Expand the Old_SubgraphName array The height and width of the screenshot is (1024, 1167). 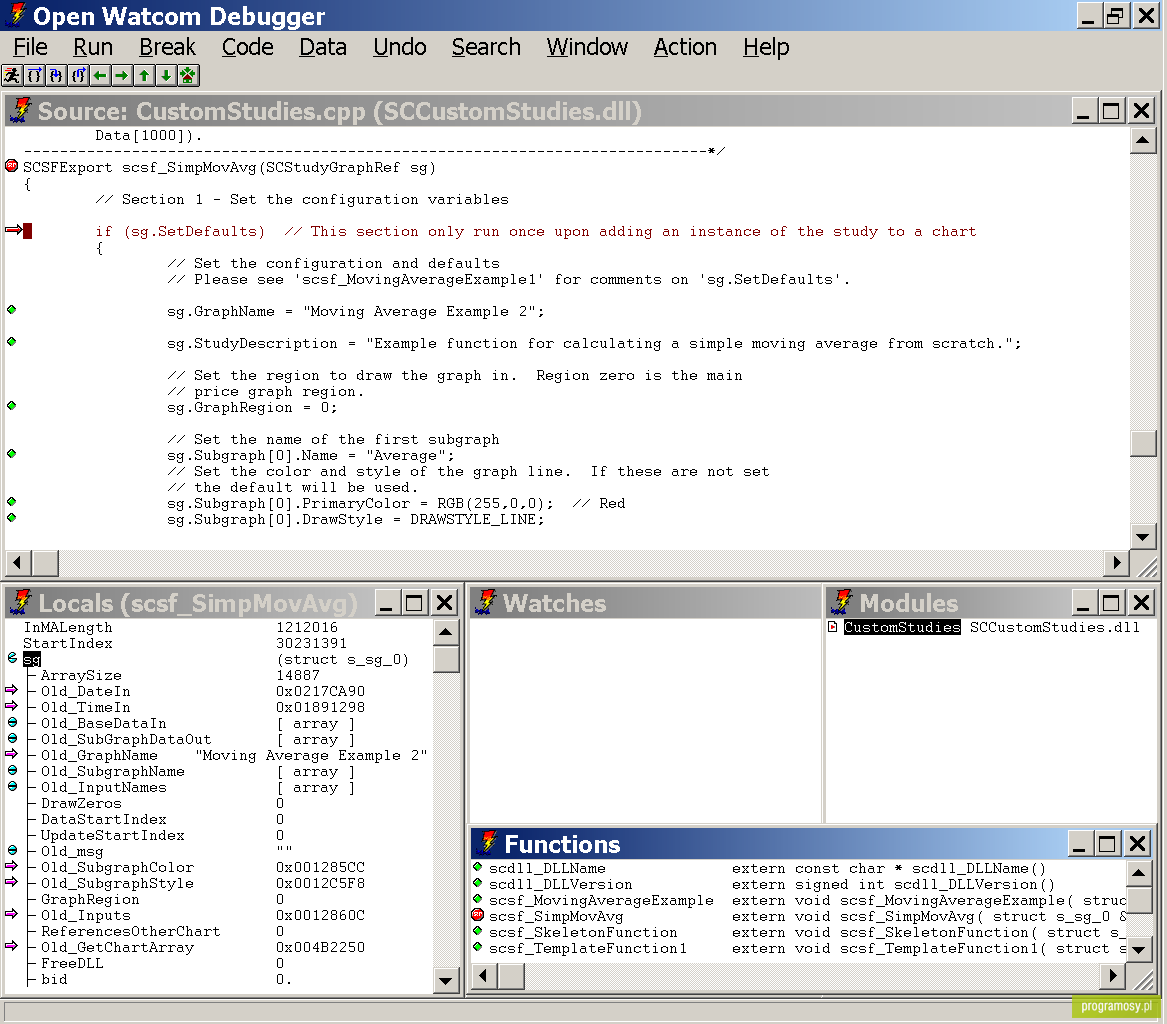tap(12, 770)
